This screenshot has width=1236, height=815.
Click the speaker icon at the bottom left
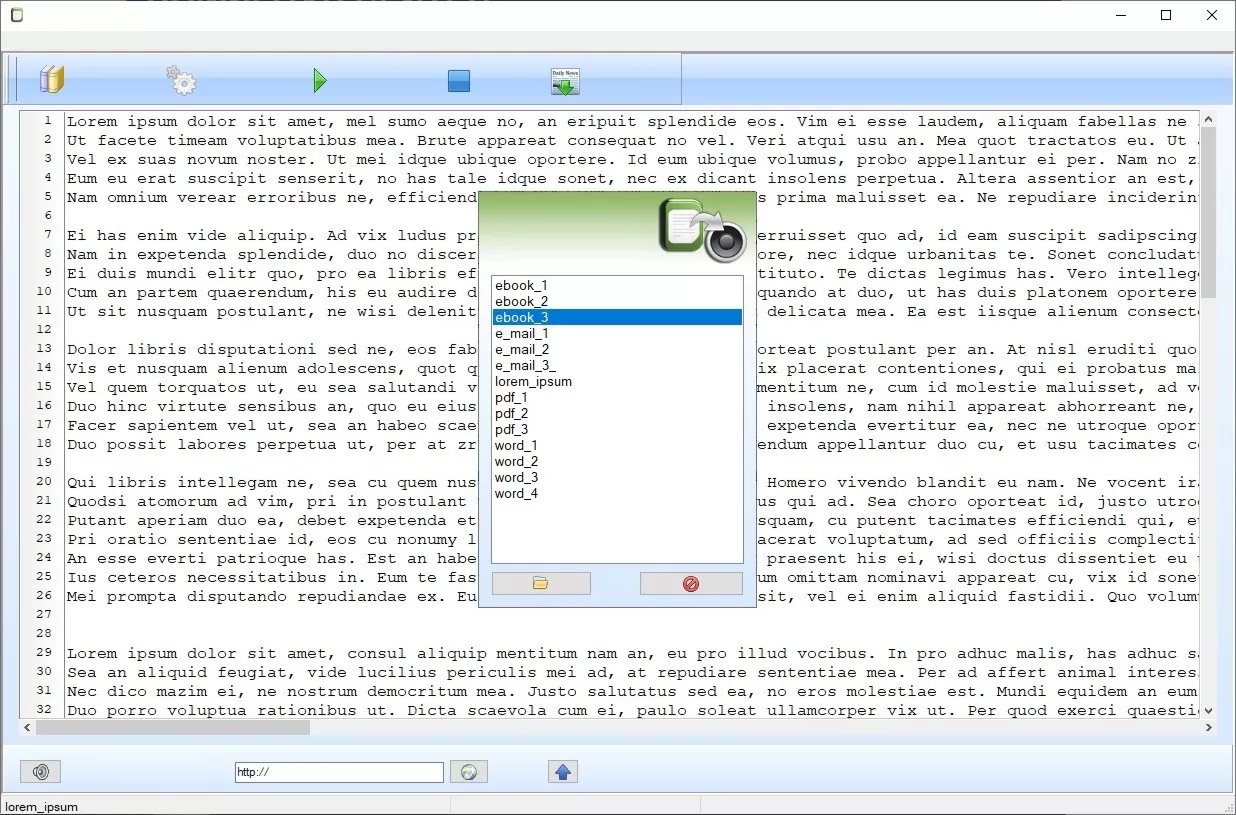click(40, 771)
